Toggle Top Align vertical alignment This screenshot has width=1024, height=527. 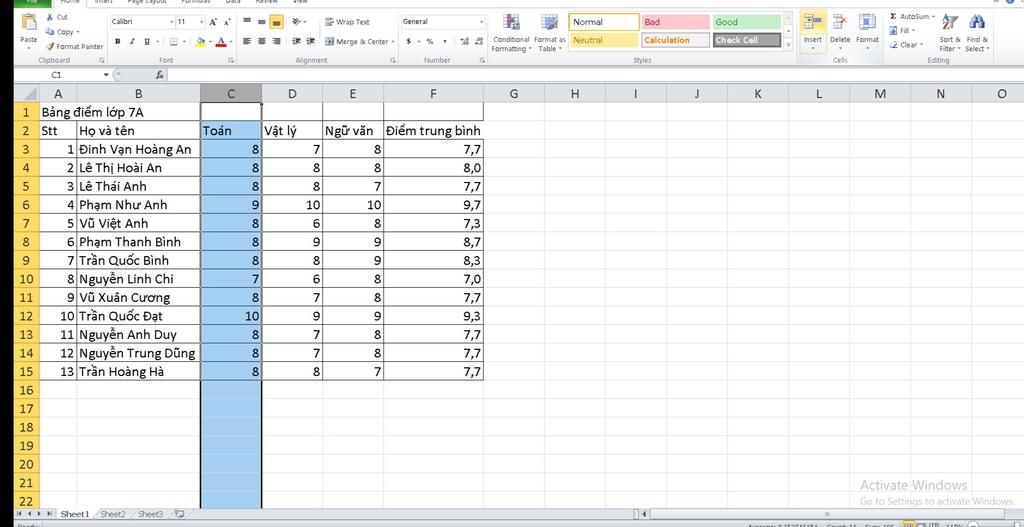coord(247,22)
